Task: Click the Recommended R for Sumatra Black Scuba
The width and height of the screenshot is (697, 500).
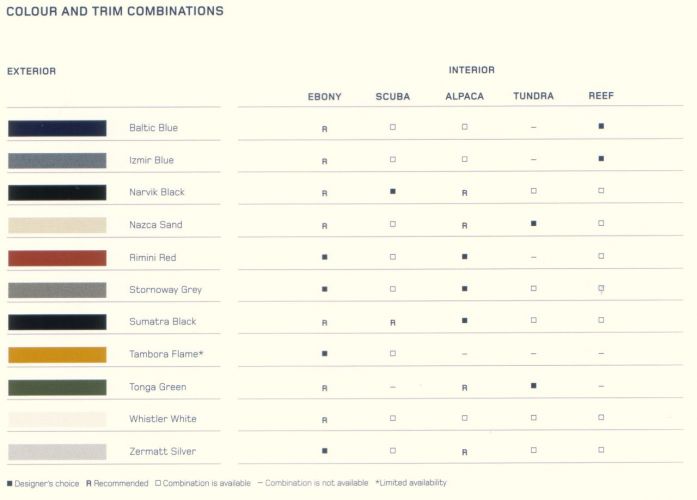Action: click(393, 323)
